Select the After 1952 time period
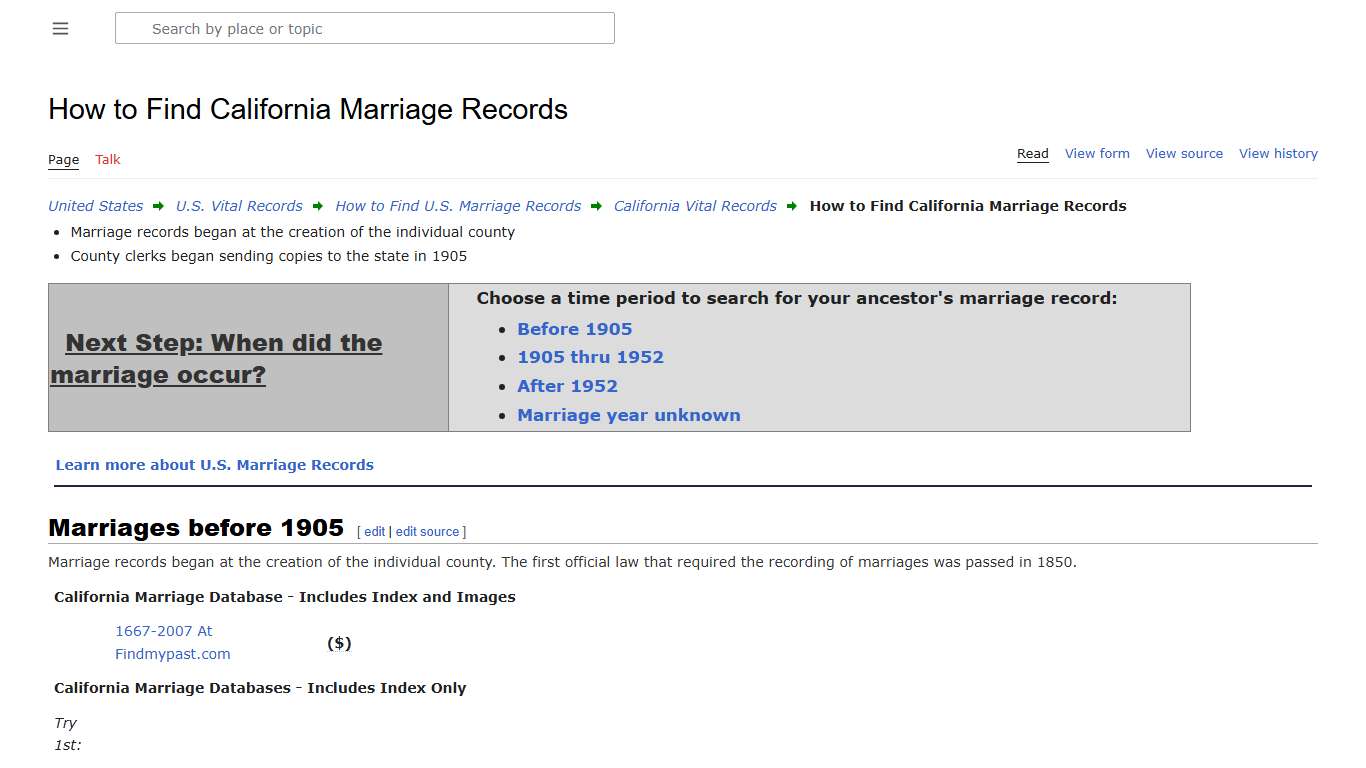Image resolution: width=1366 pixels, height=768 pixels. coord(567,386)
